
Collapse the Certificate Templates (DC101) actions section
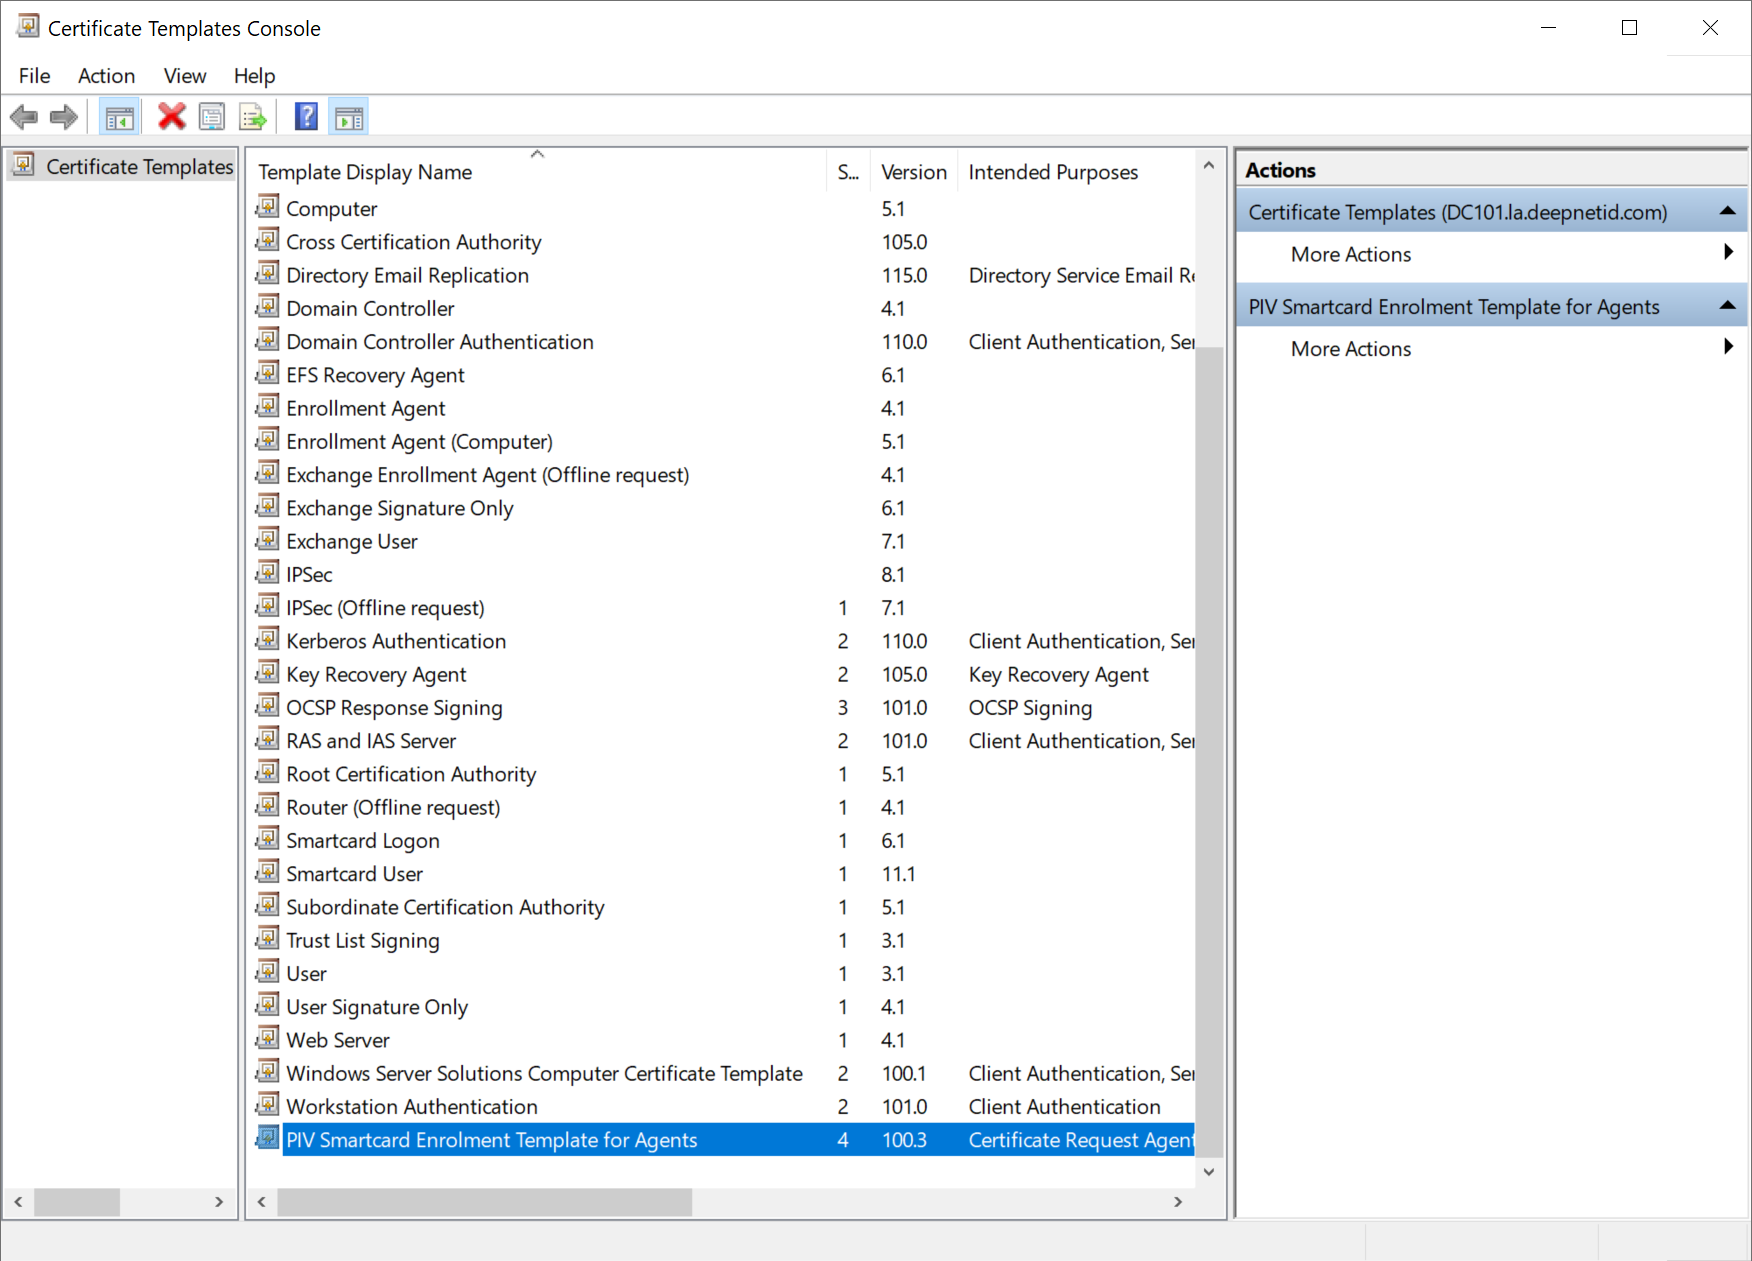1726,212
